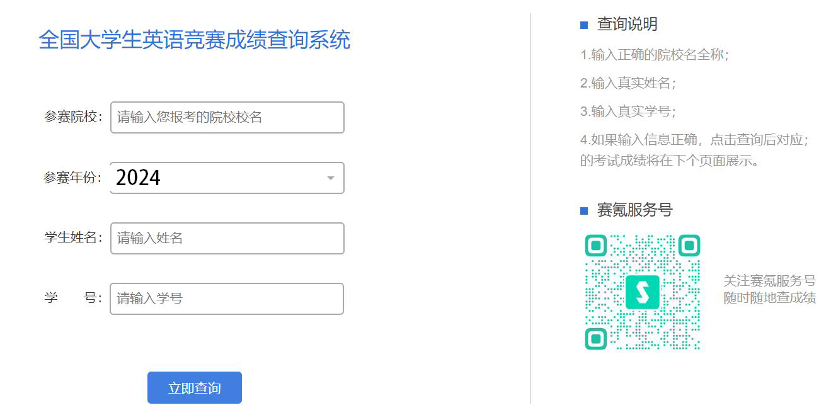Click the 立即查询 button

point(194,388)
